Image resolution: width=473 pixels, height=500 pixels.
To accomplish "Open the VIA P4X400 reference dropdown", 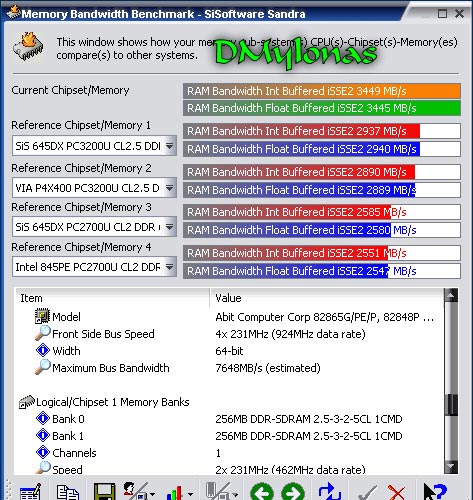I will coord(169,188).
